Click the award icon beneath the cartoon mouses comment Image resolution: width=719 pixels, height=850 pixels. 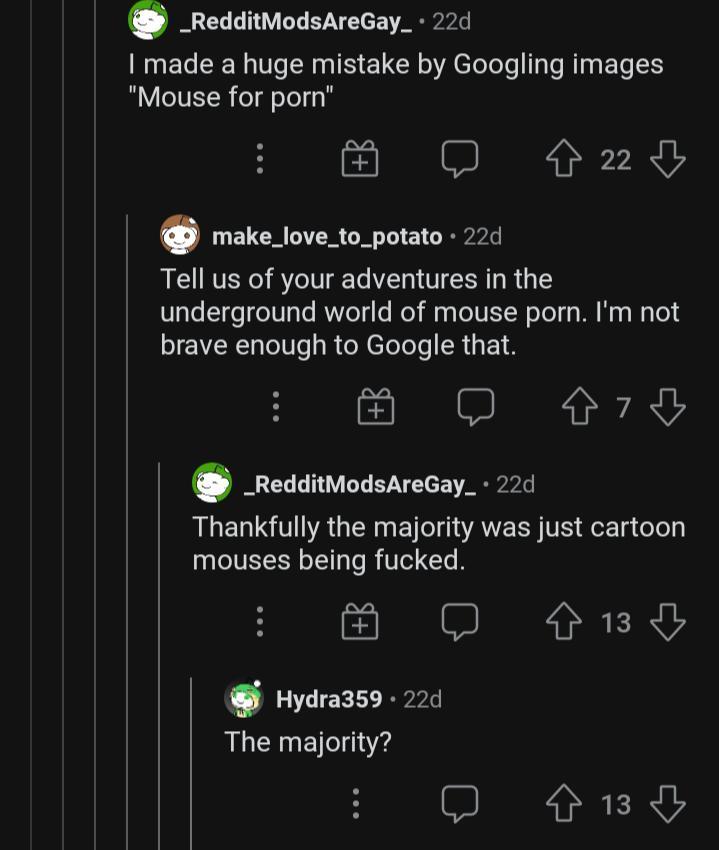point(360,621)
